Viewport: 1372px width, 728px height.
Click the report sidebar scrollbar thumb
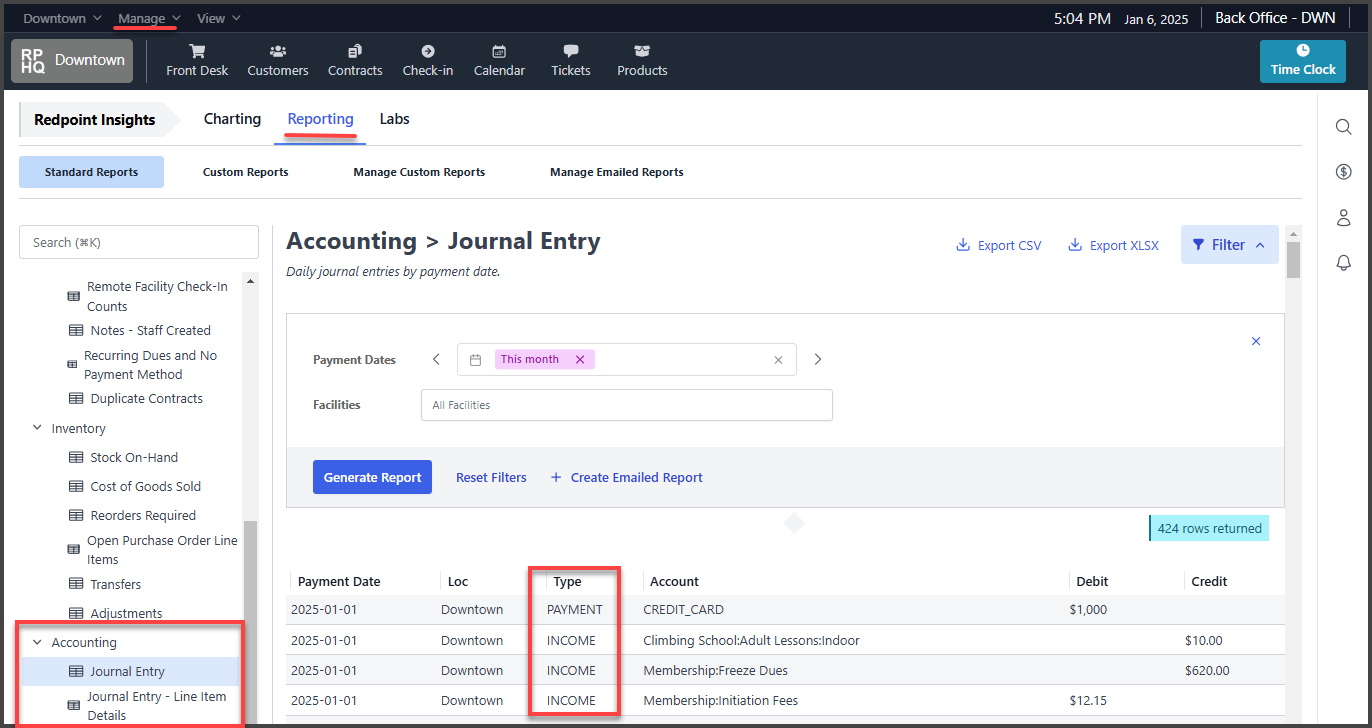250,620
